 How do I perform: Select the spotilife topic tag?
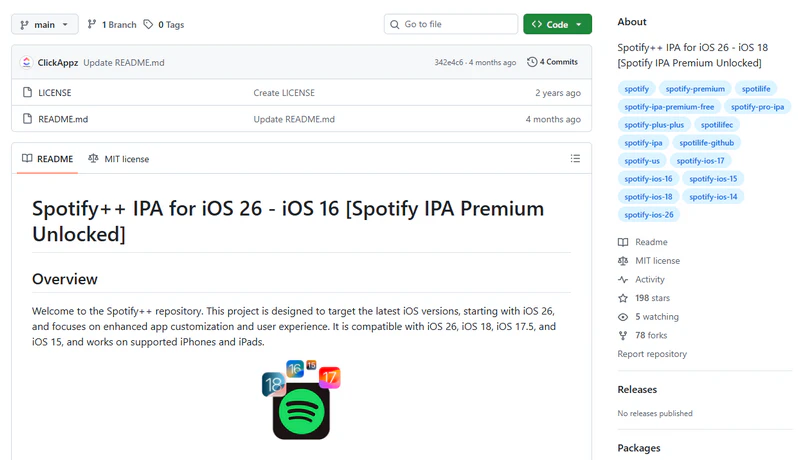tap(756, 89)
